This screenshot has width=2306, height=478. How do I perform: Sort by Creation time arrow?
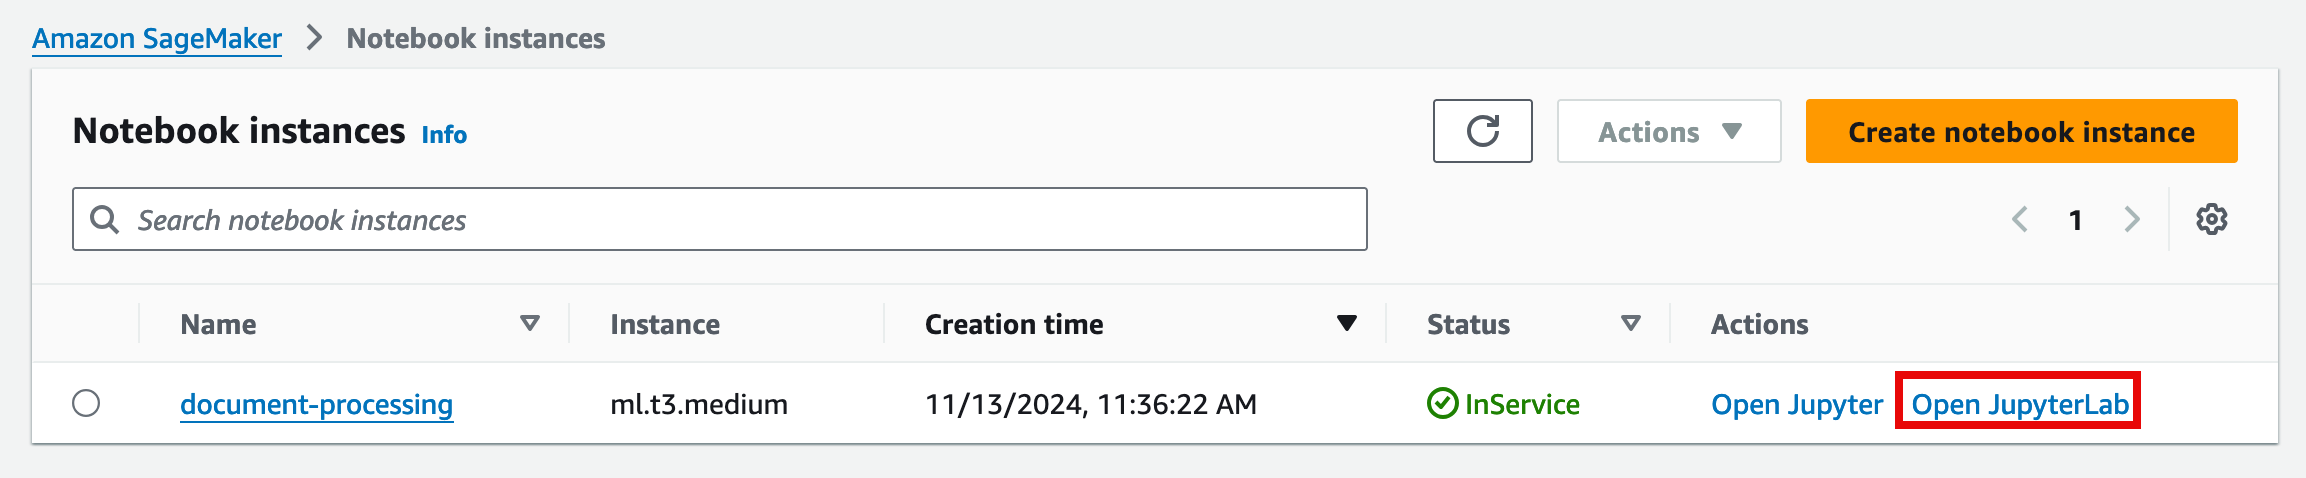[x=1346, y=323]
